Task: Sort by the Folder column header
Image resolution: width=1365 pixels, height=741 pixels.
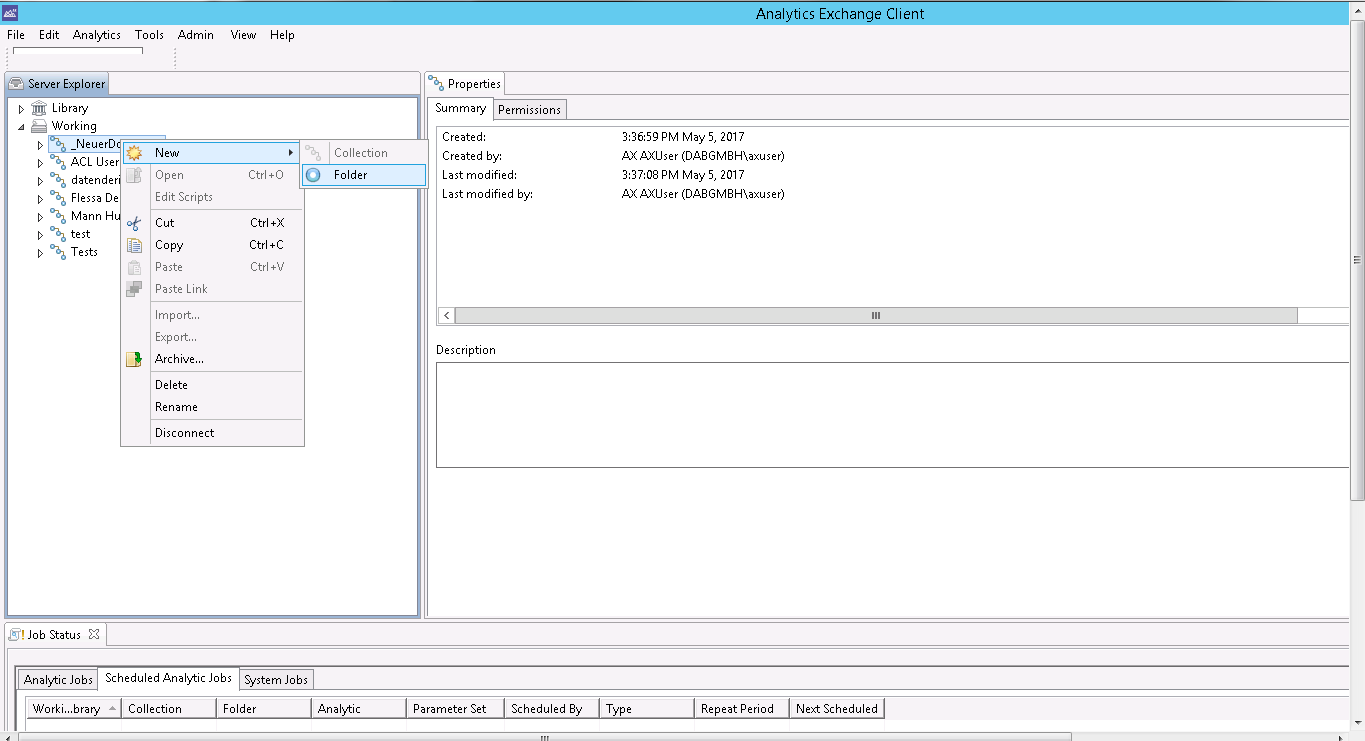Action: 263,709
